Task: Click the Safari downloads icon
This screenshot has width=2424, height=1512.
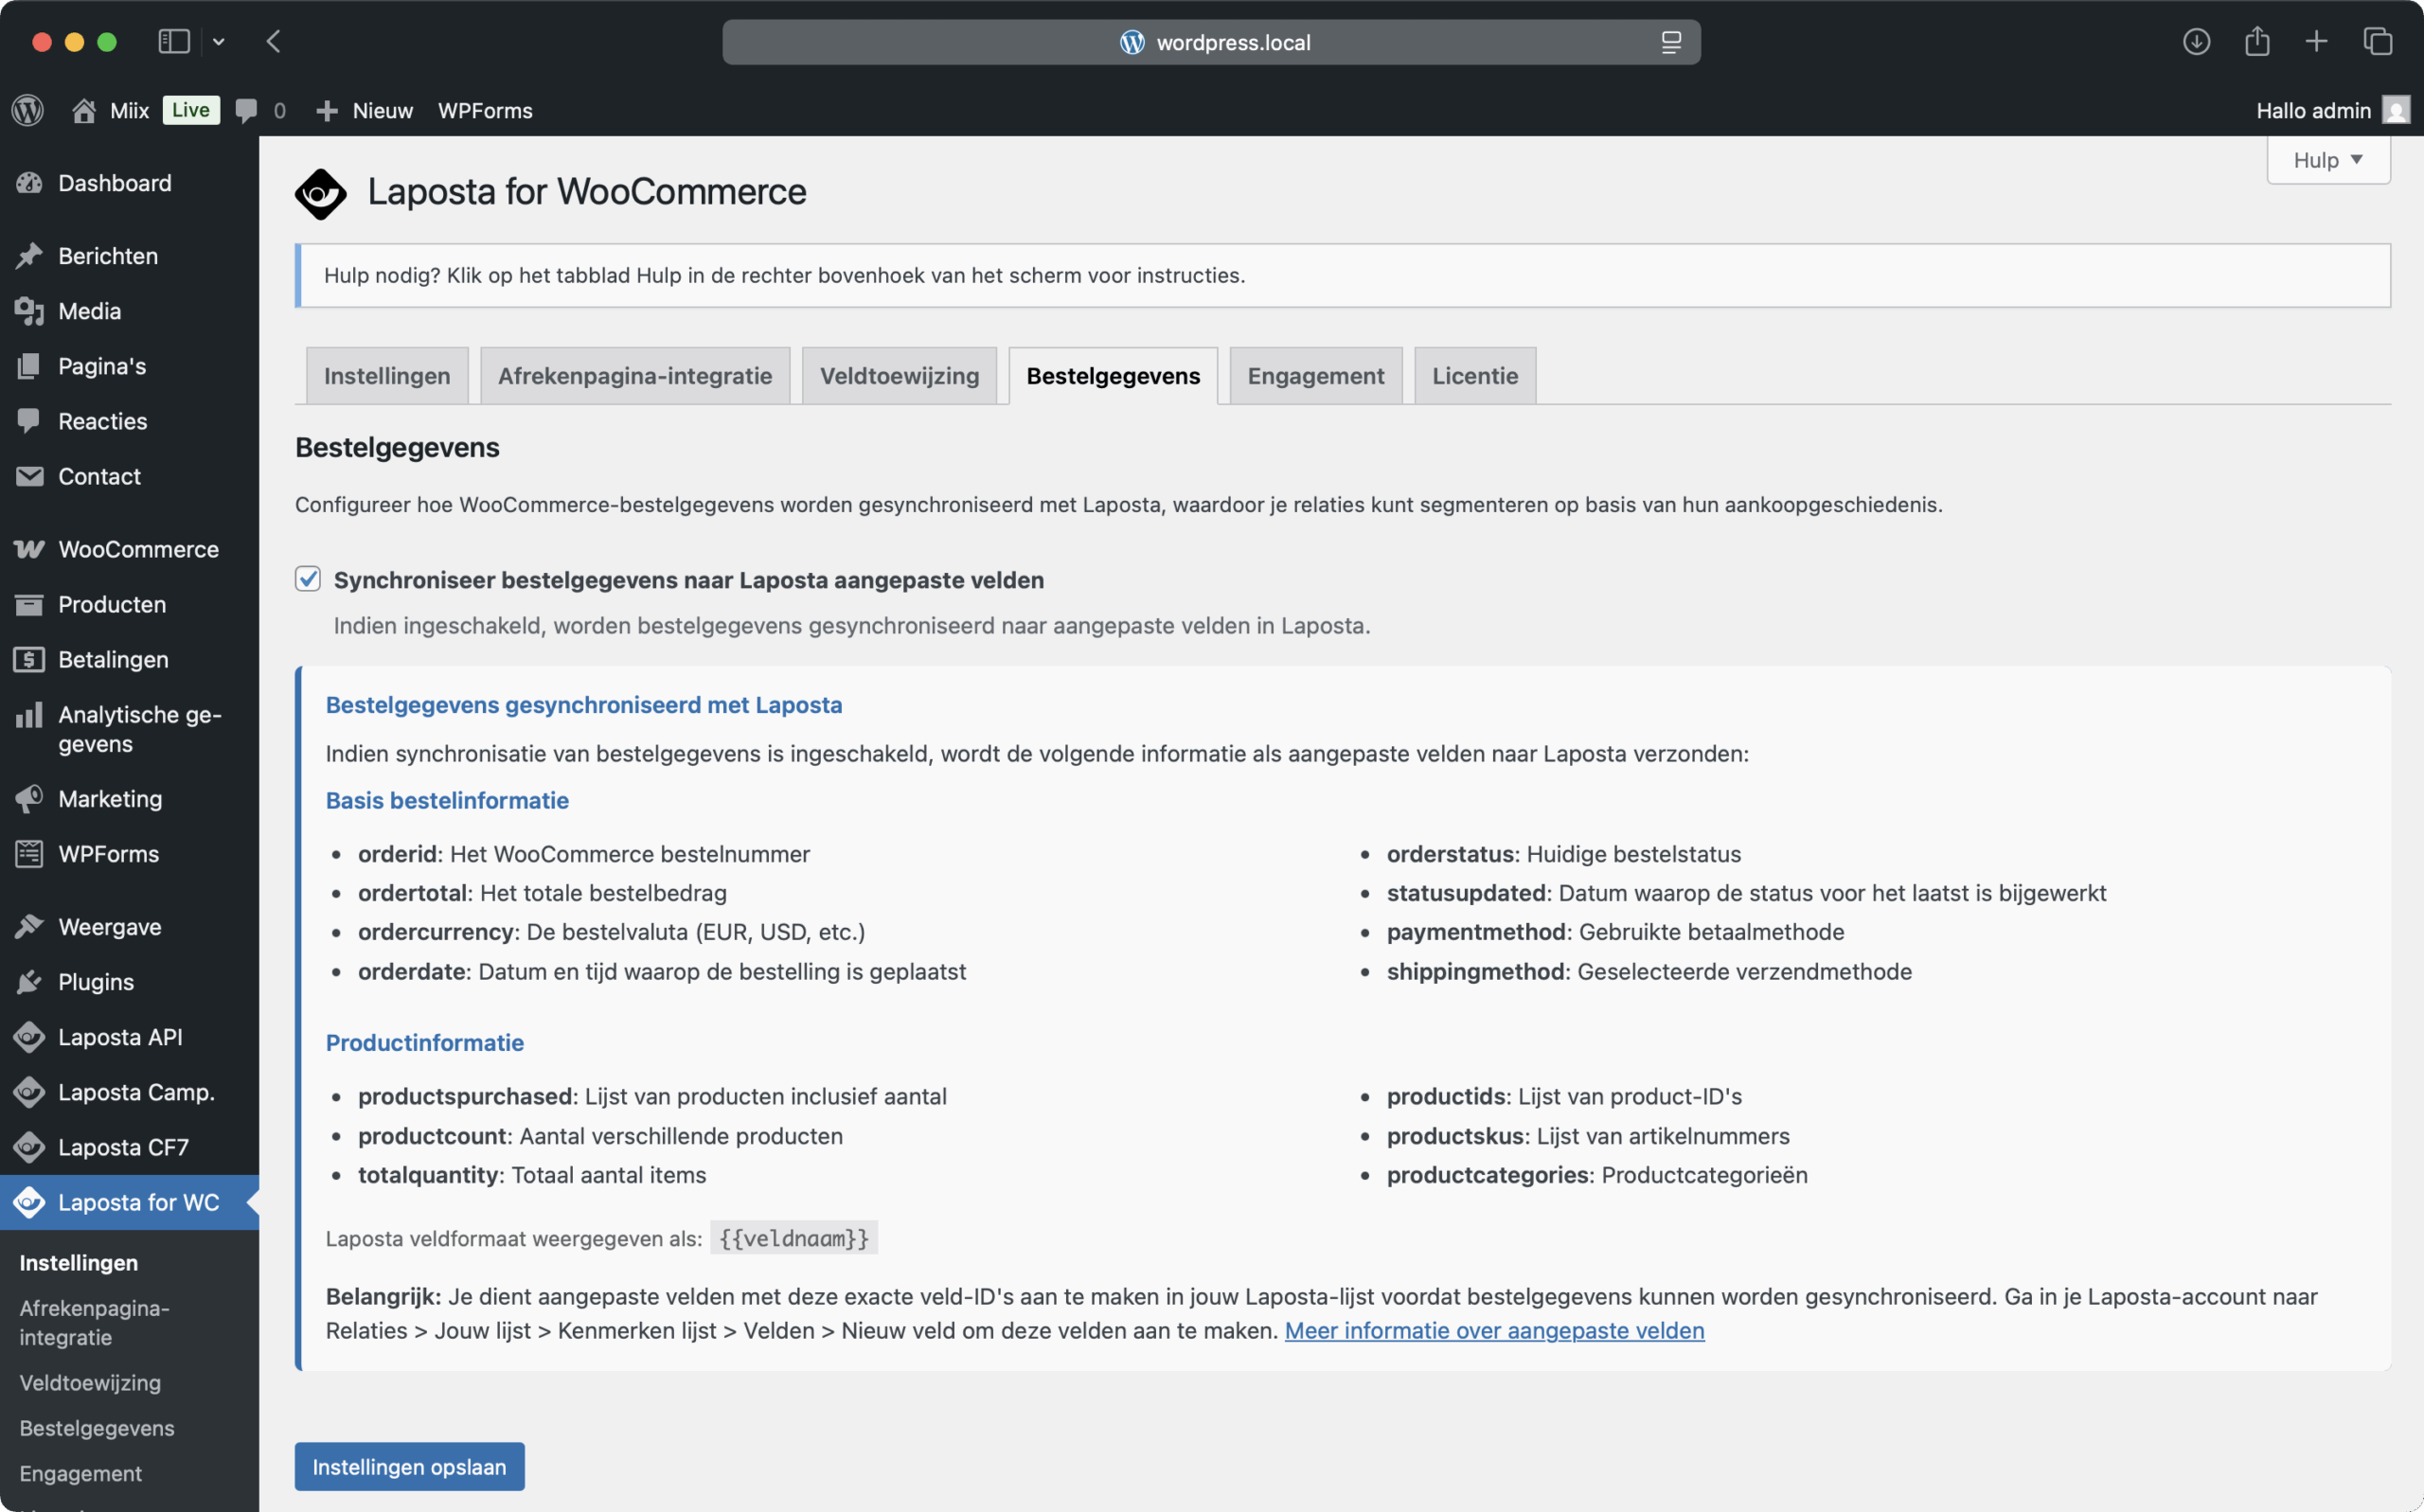Action: click(x=2196, y=41)
